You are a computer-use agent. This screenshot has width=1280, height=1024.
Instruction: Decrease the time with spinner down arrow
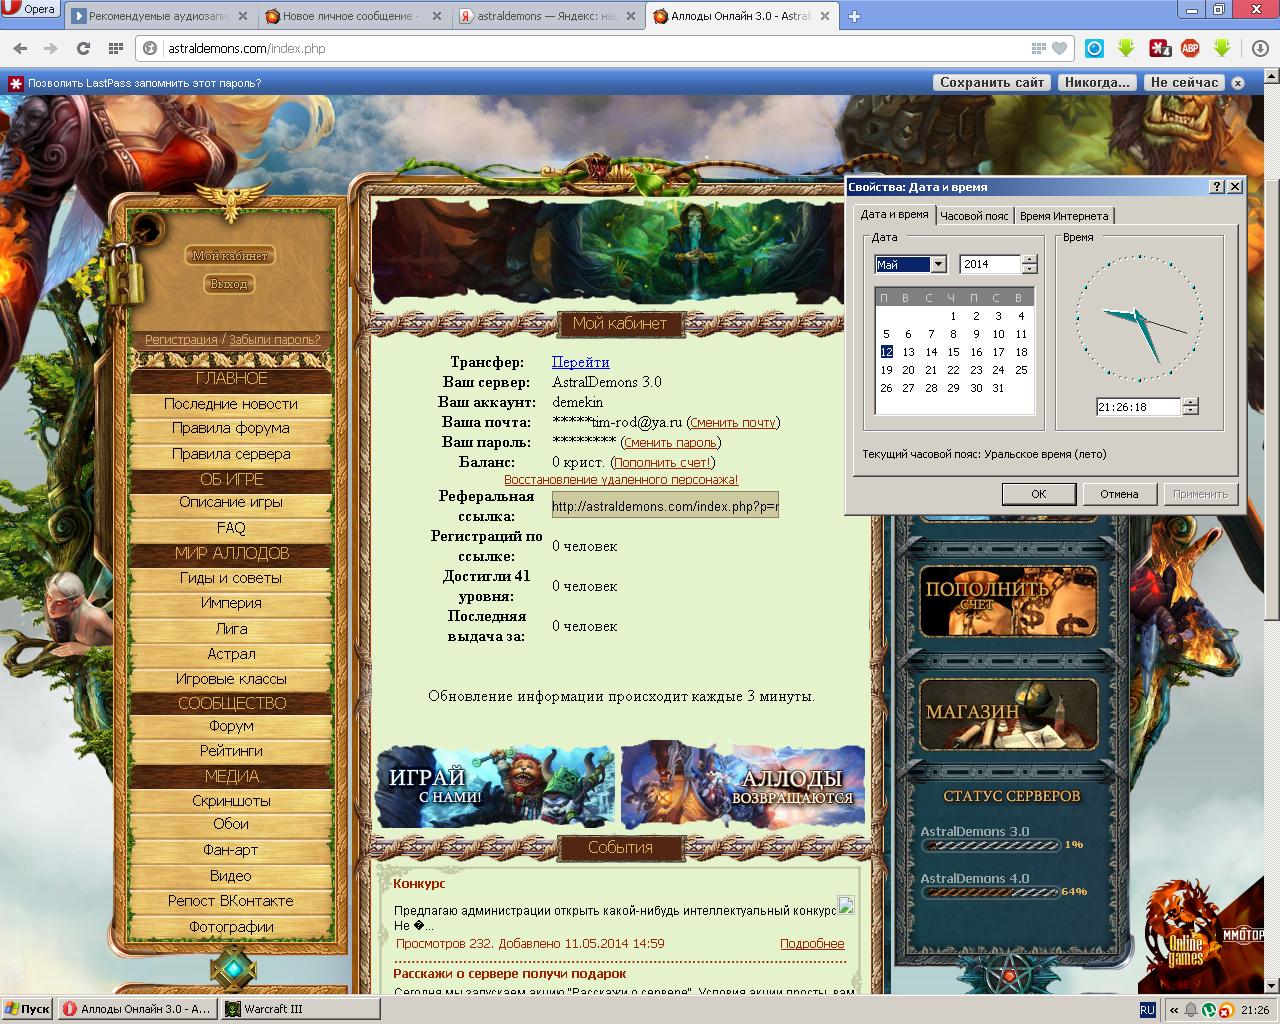click(x=1190, y=411)
